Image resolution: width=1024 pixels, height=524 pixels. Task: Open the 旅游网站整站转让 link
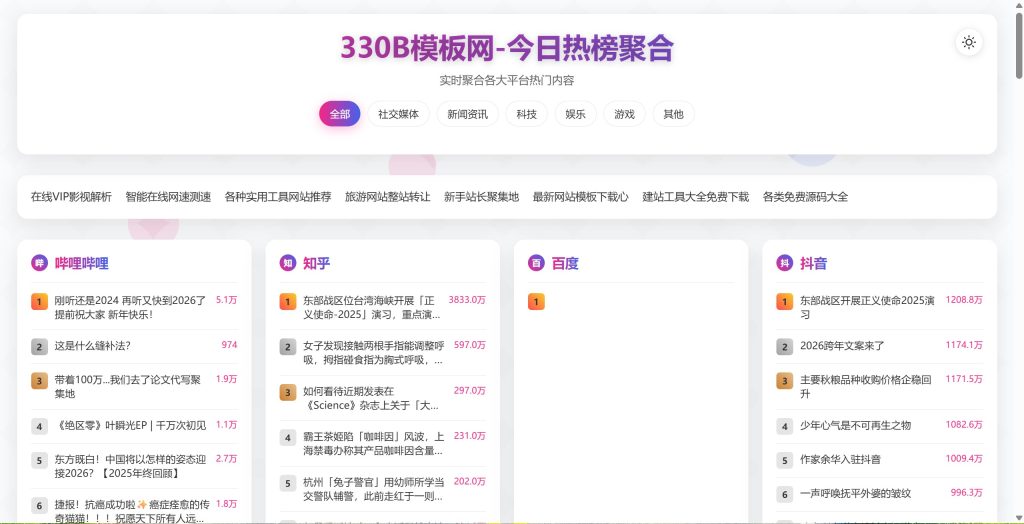coord(388,197)
